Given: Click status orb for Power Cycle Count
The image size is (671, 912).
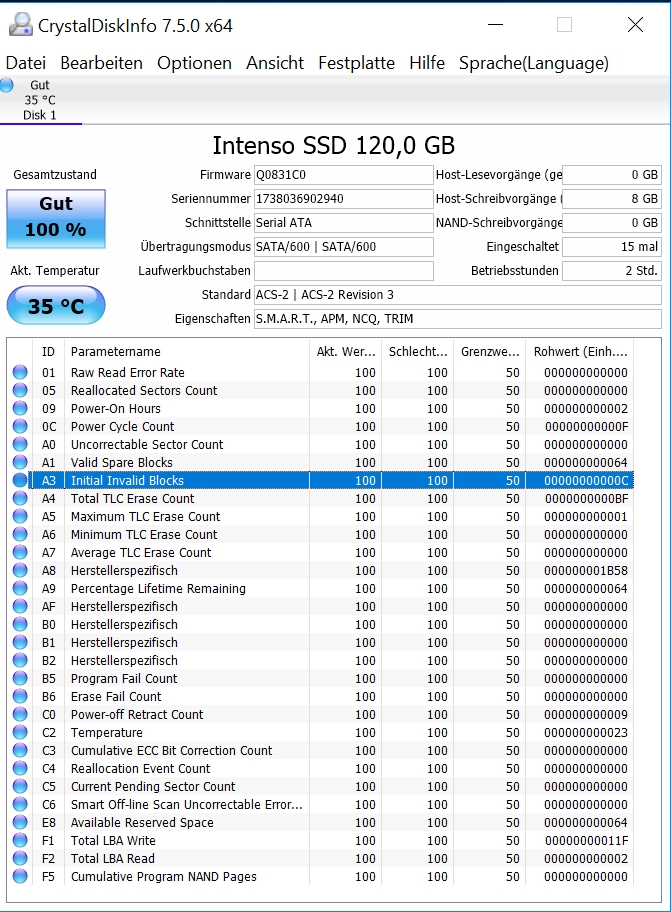Looking at the screenshot, I should click(x=20, y=426).
